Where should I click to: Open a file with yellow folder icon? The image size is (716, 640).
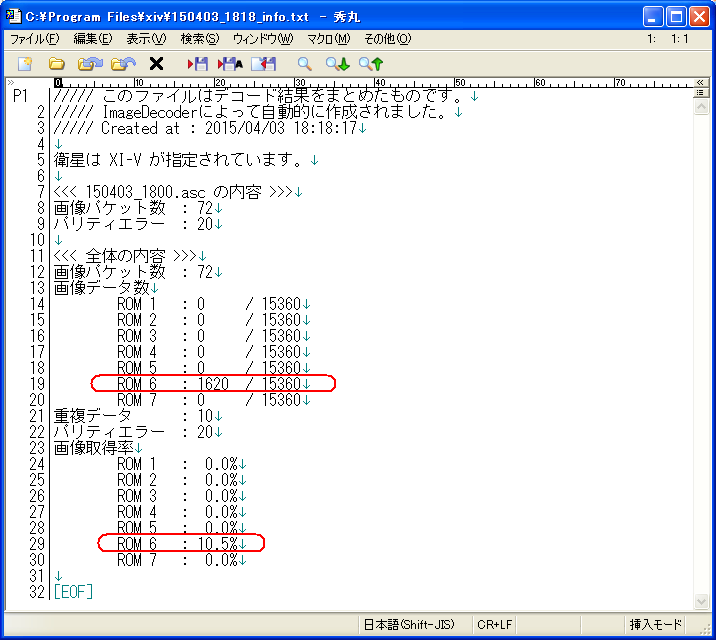57,64
